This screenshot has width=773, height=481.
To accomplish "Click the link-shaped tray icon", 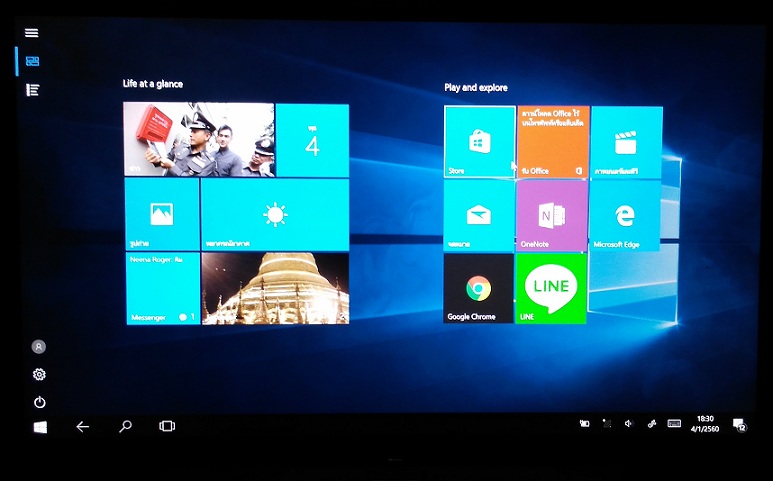I will coord(651,423).
